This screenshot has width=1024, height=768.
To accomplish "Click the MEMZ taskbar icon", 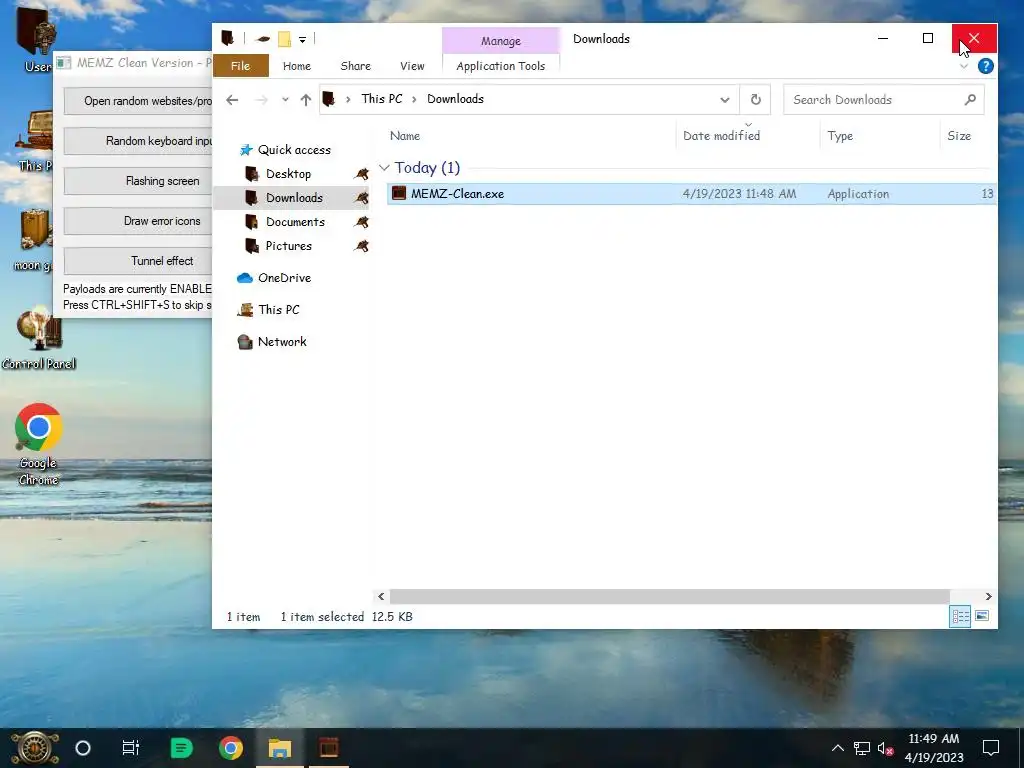I will [x=329, y=748].
